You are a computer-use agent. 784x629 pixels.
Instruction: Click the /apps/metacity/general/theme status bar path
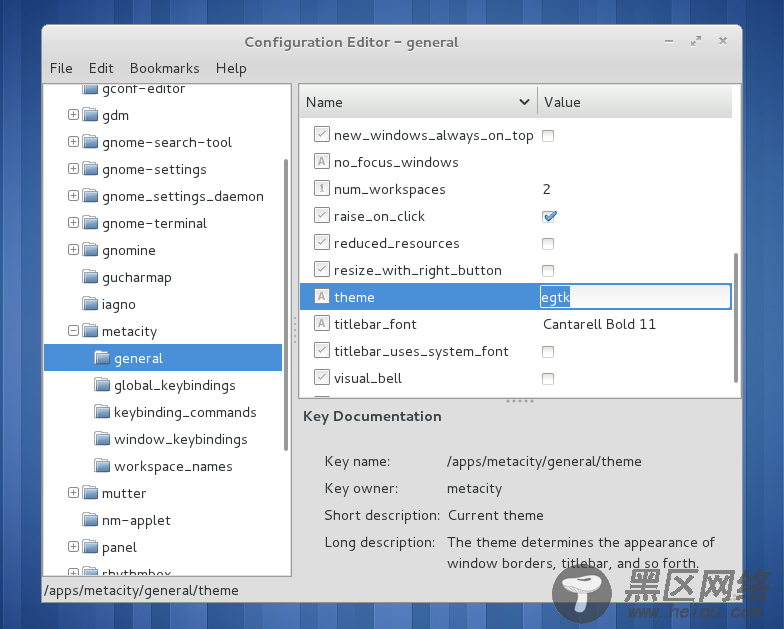[x=142, y=590]
